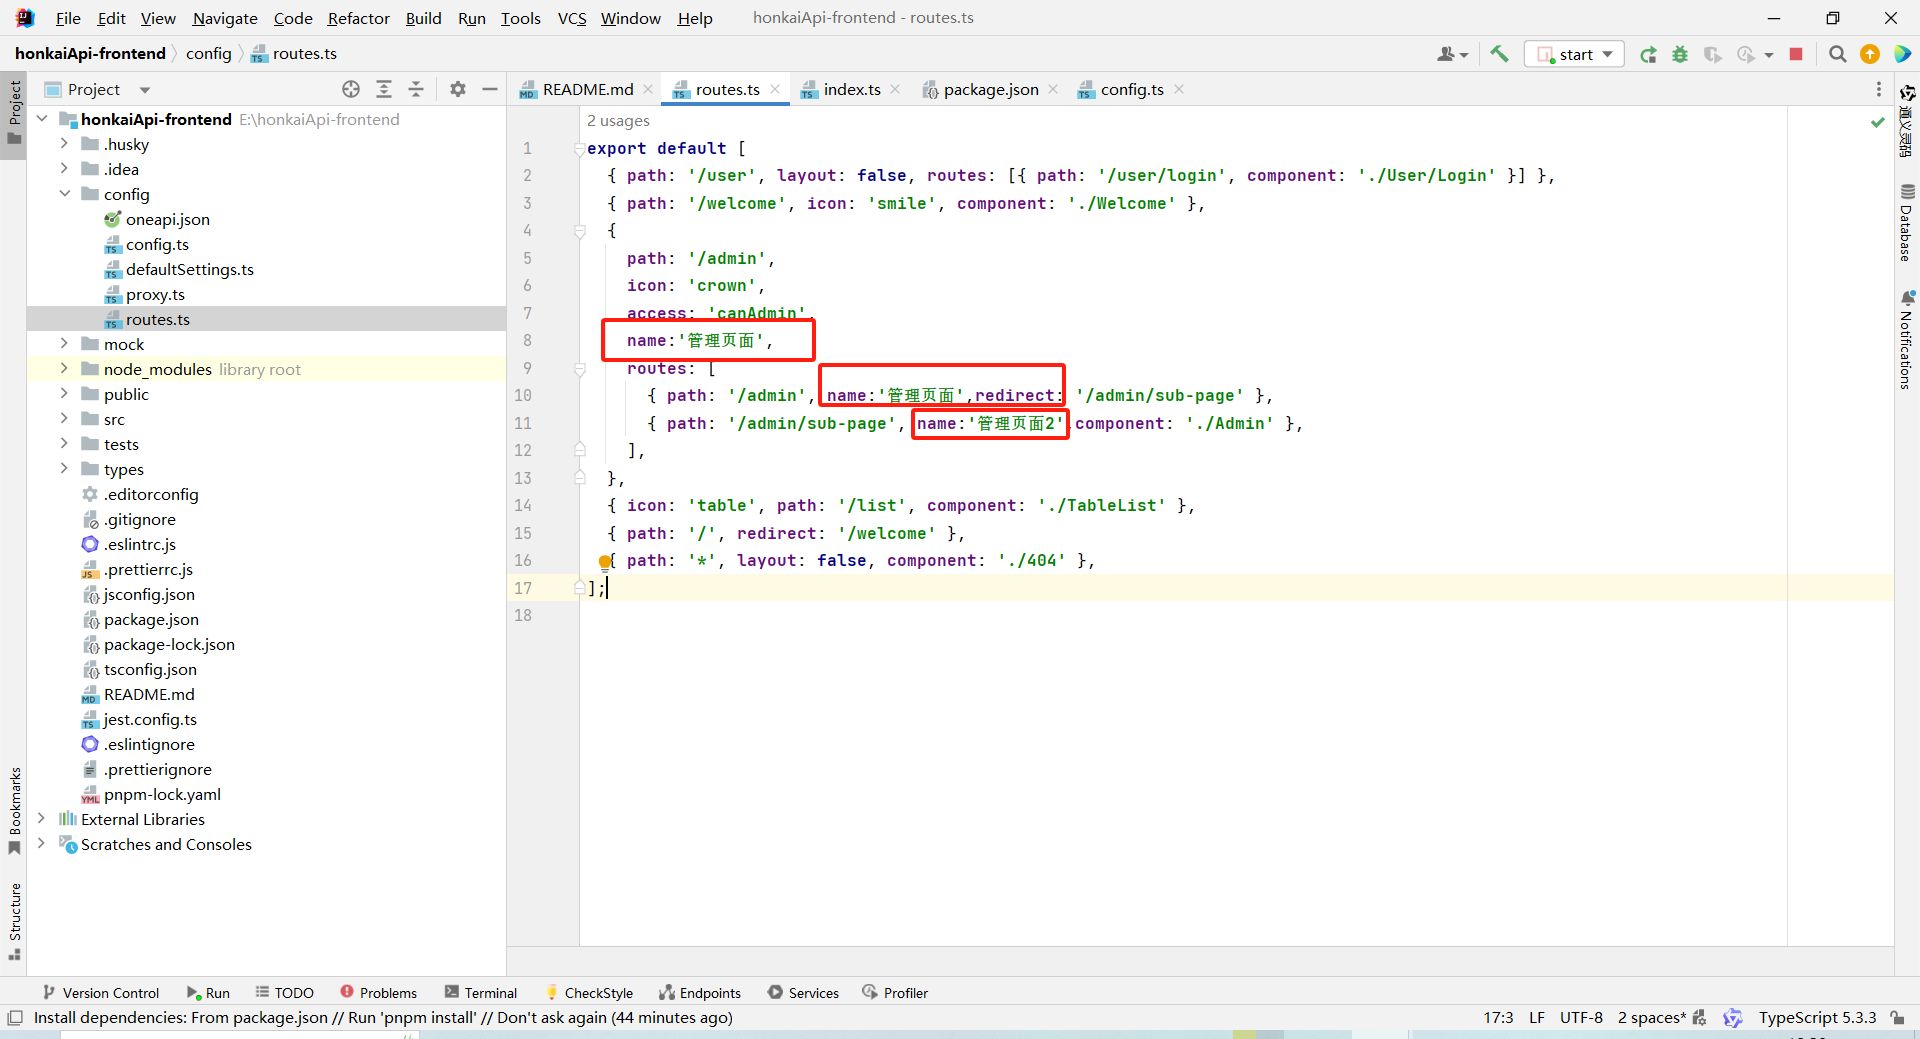1920x1039 pixels.
Task: Expand External Libraries node
Action: click(x=42, y=819)
